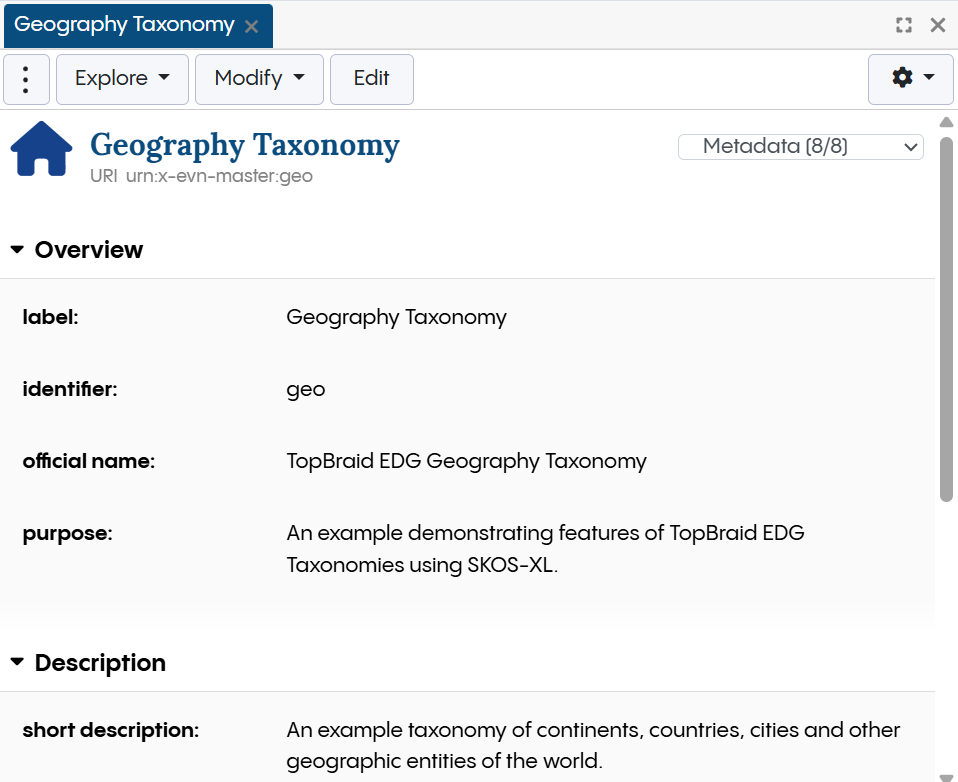Click the Geography Taxonomy heading title
This screenshot has width=958, height=782.
click(x=244, y=146)
